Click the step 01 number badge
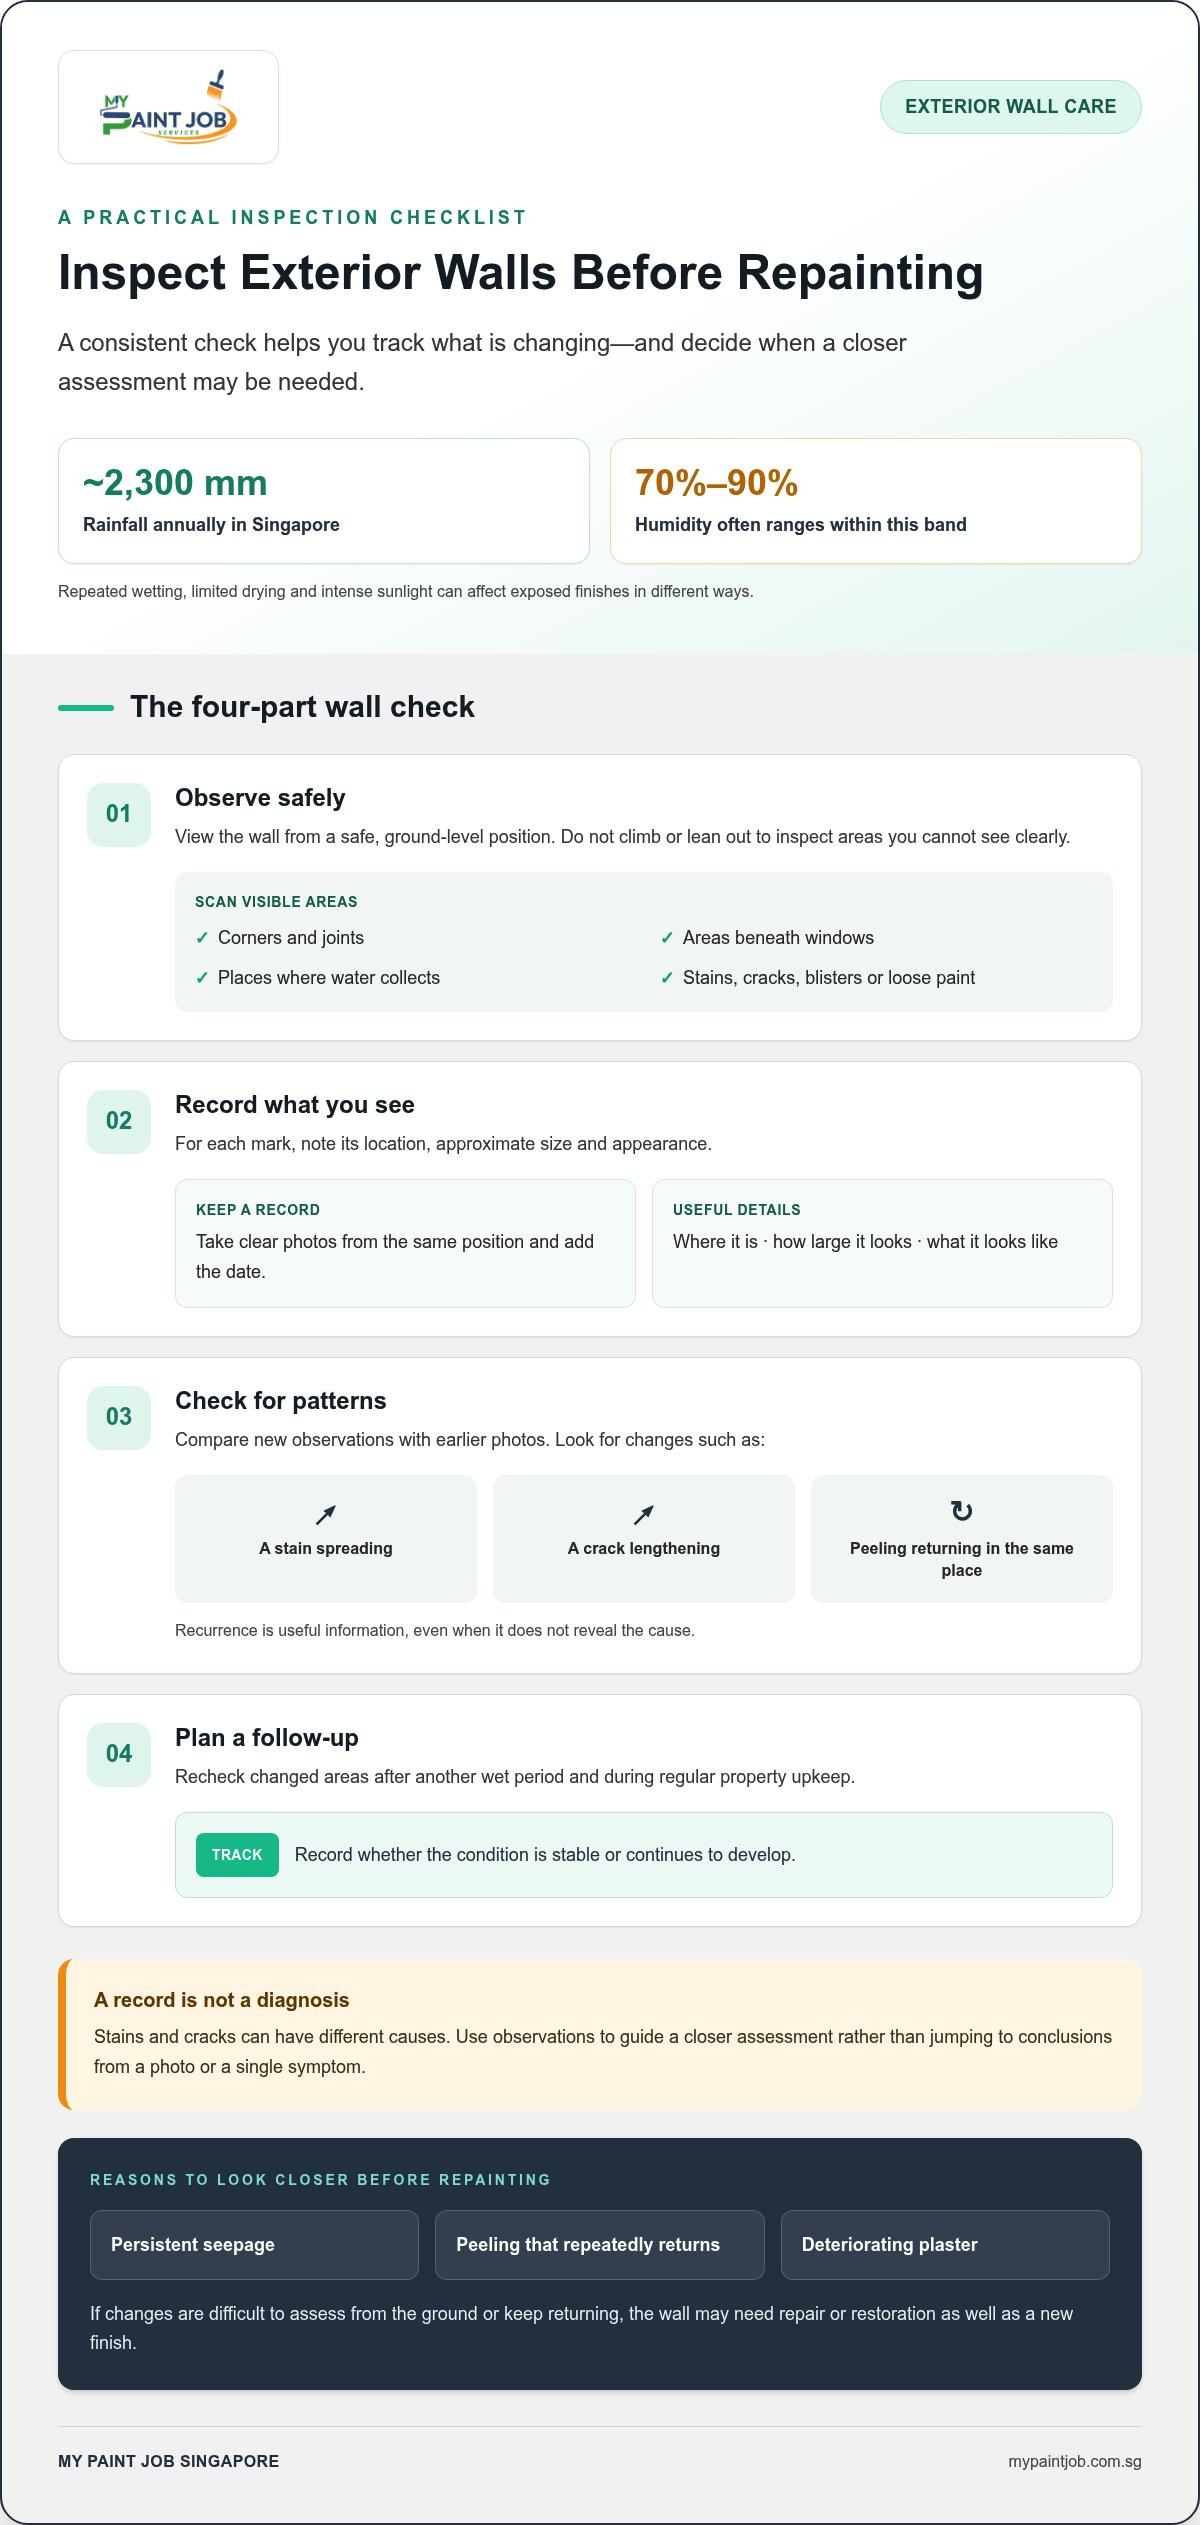Screen dimensions: 1200x2525 (119, 814)
